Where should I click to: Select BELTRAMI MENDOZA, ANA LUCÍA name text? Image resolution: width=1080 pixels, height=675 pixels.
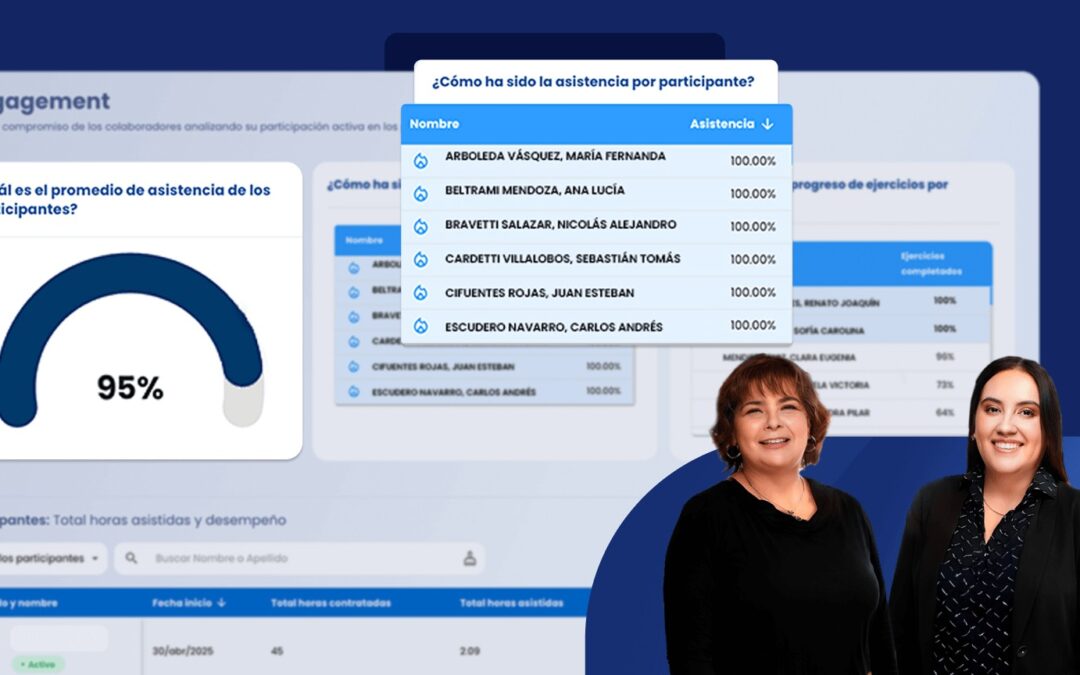[534, 190]
